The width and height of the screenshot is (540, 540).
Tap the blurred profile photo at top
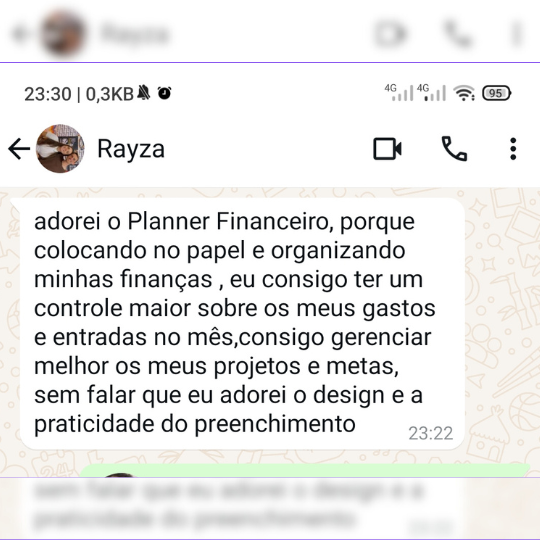(62, 33)
